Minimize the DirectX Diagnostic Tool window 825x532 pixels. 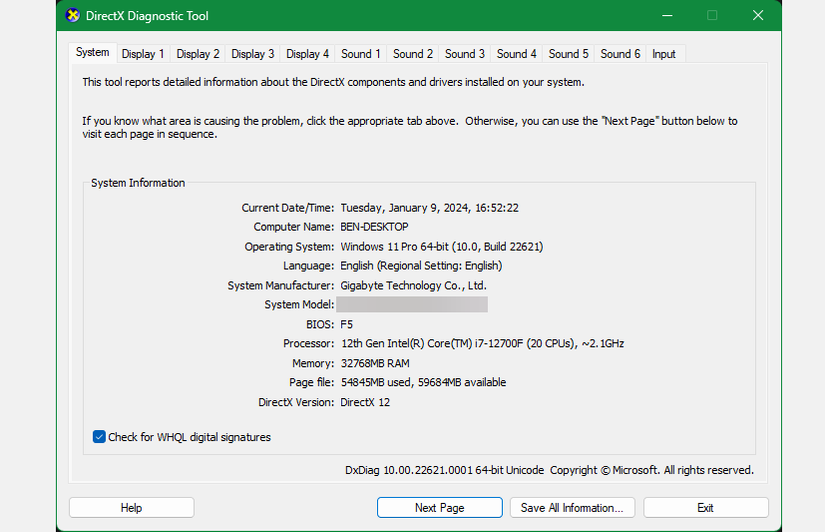click(x=667, y=15)
